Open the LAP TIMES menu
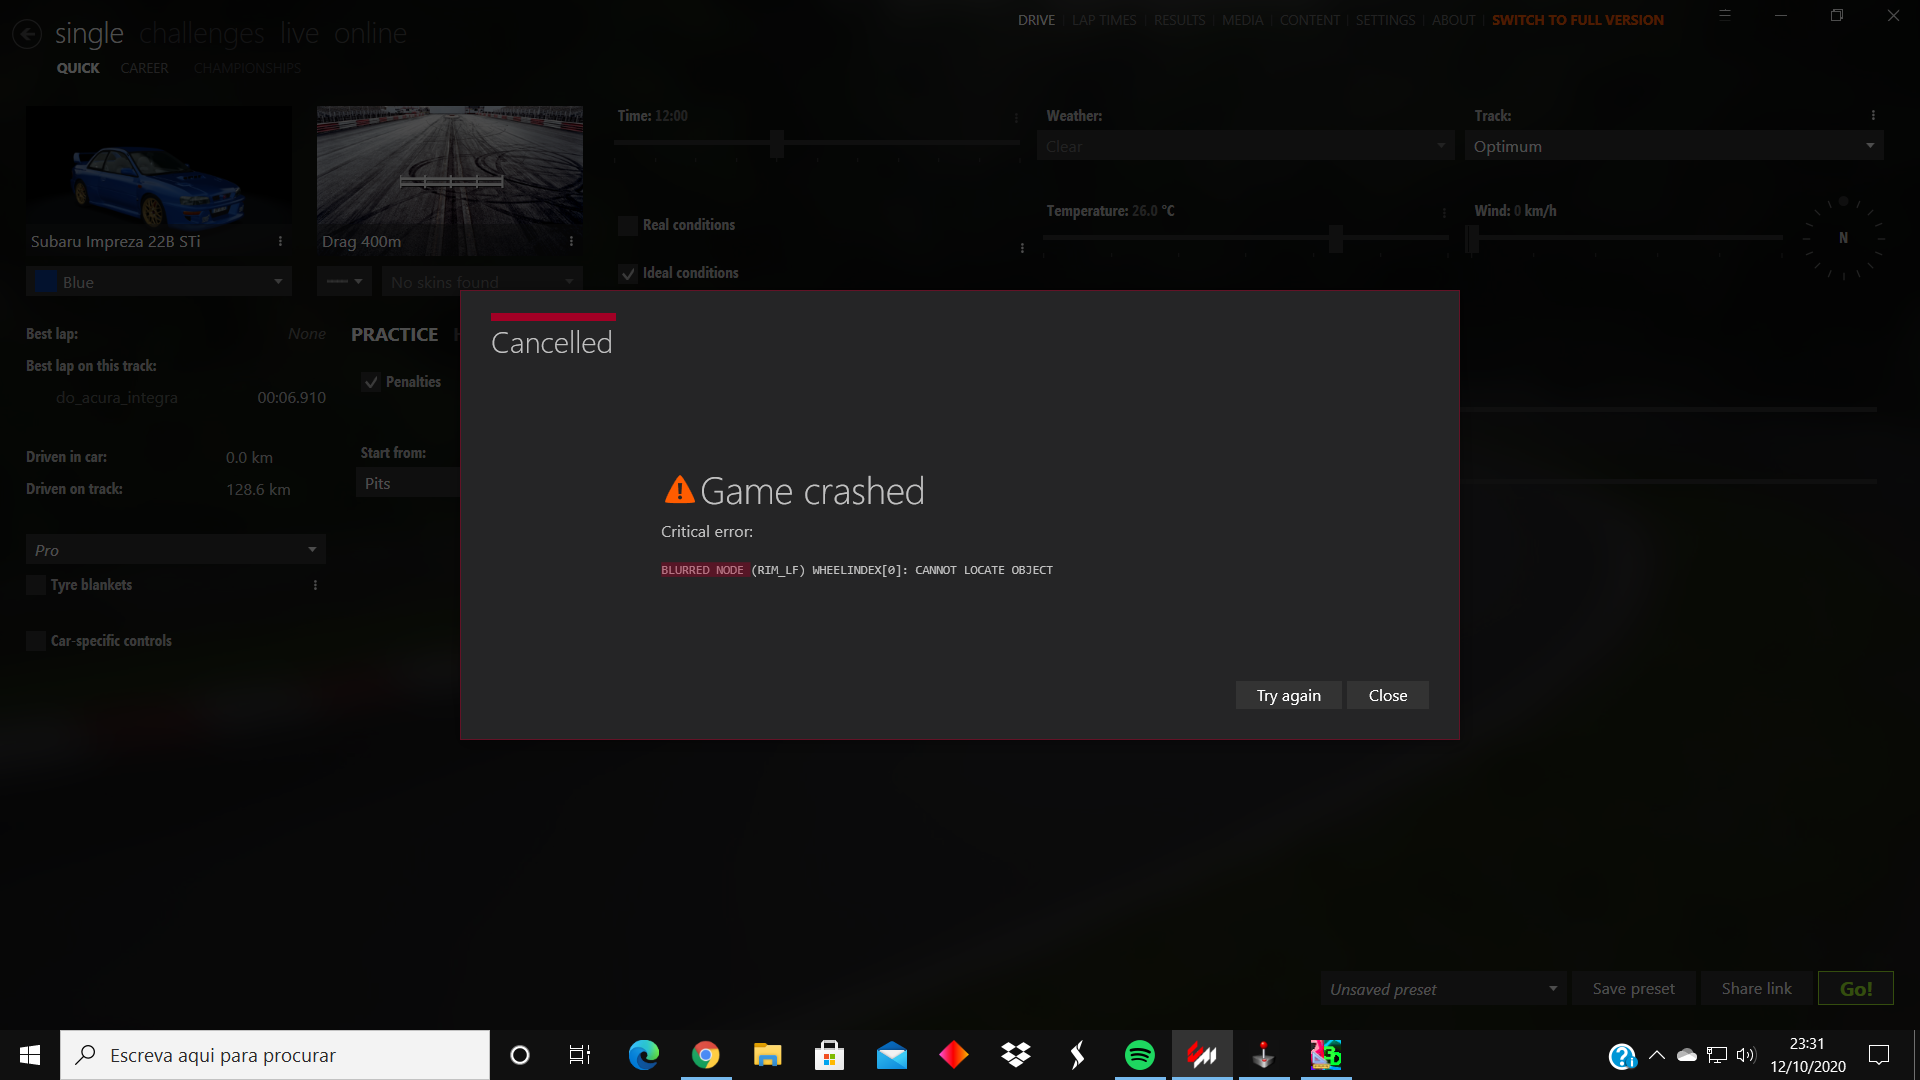The width and height of the screenshot is (1920, 1080). pyautogui.click(x=1104, y=20)
